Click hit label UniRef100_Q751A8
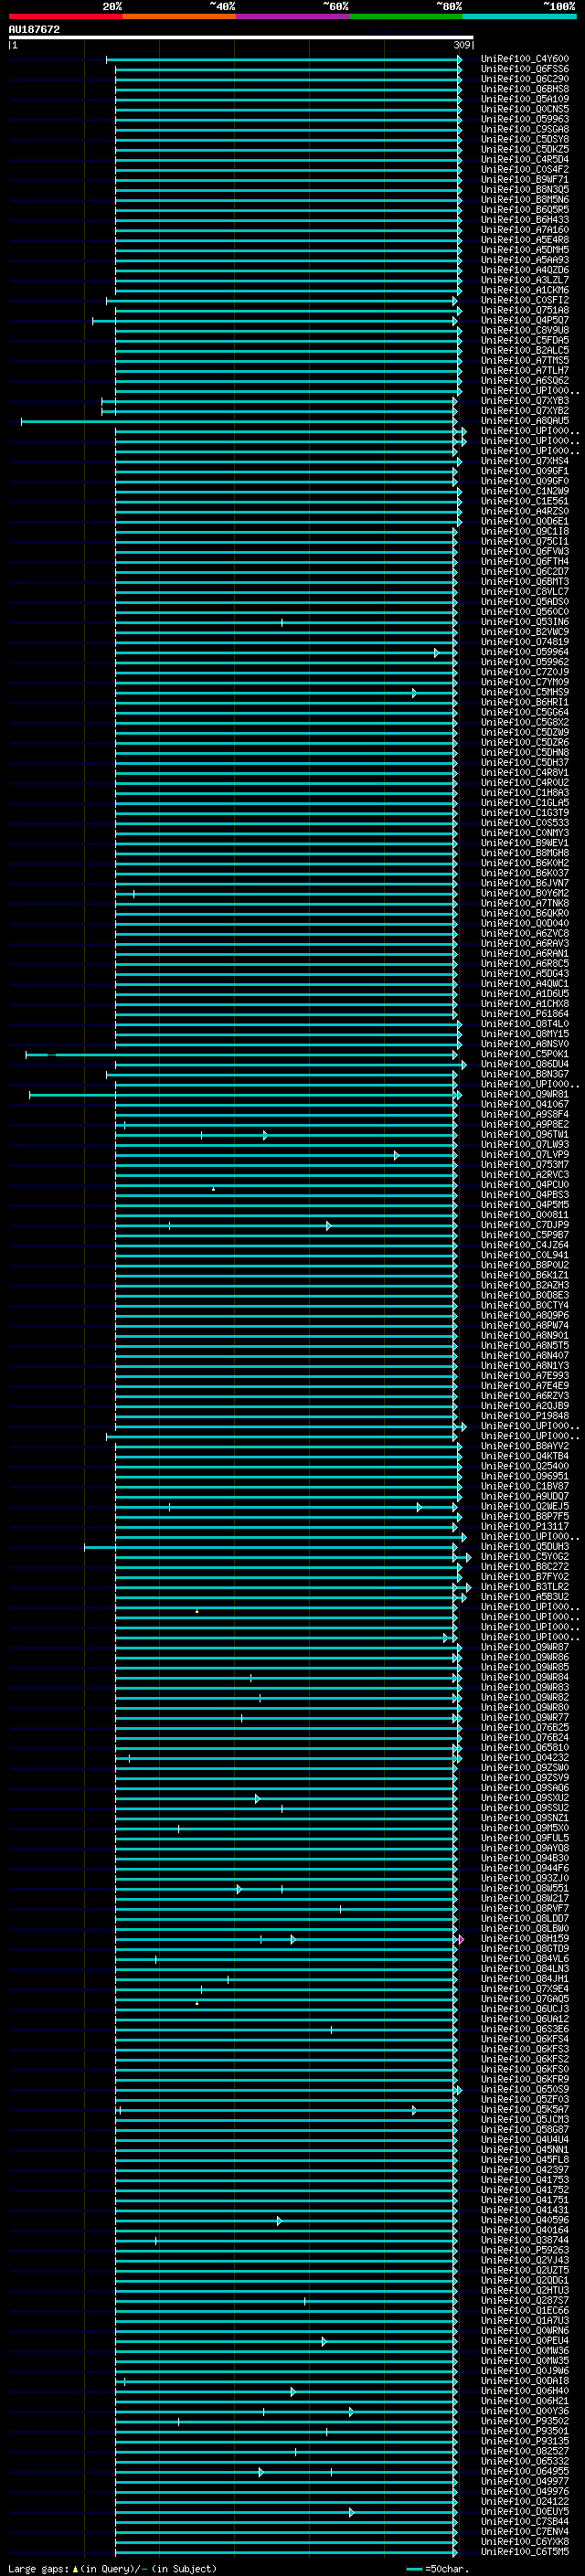Image resolution: width=585 pixels, height=2576 pixels. coord(524,310)
